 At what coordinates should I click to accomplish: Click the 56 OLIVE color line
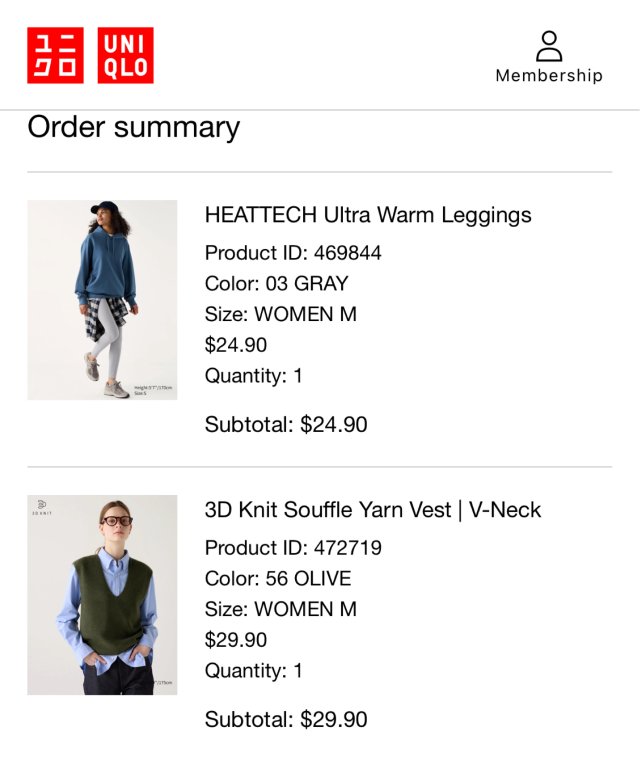[x=278, y=579]
